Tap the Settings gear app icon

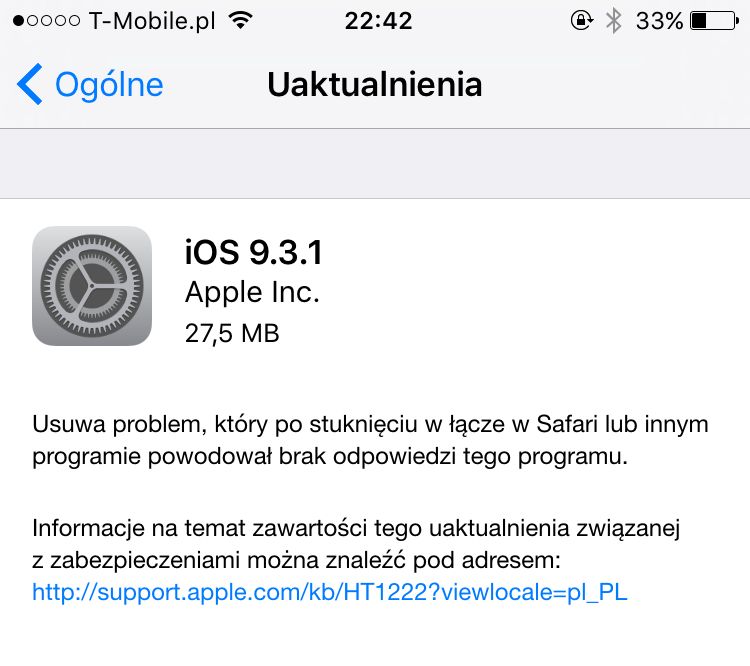coord(92,286)
